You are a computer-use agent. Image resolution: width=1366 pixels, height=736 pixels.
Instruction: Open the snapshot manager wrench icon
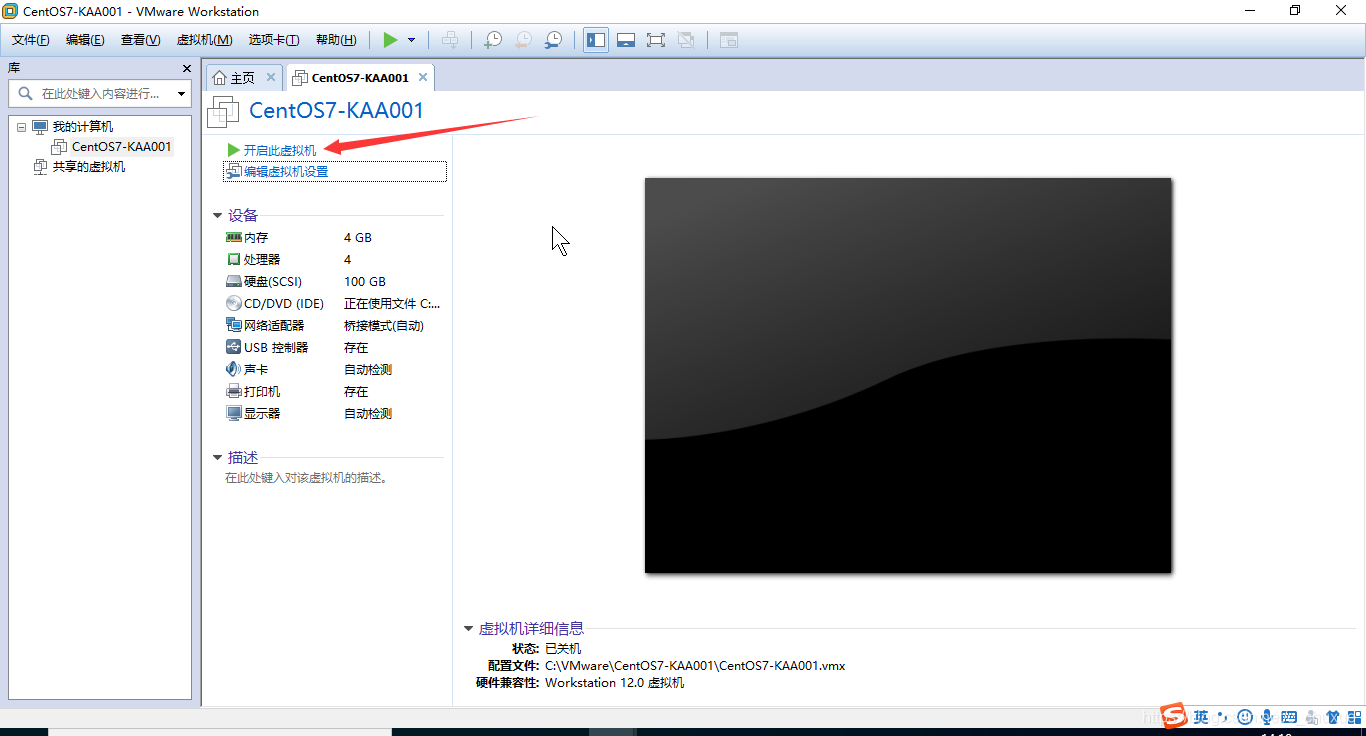[x=553, y=40]
